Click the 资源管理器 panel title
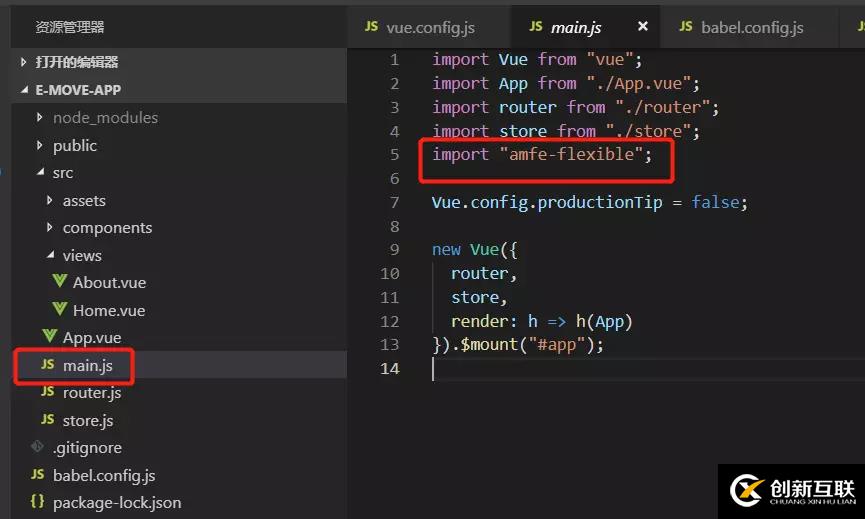Screen dimensions: 865x519 [x=70, y=27]
